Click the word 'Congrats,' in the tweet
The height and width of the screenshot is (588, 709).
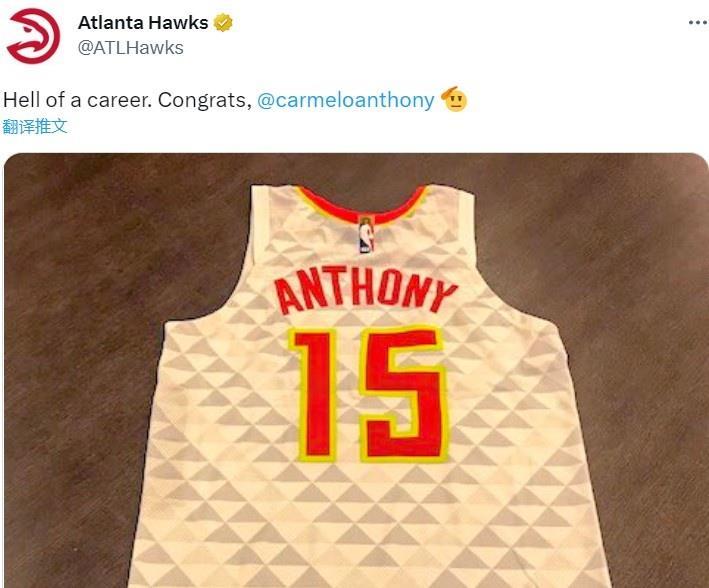pos(205,100)
